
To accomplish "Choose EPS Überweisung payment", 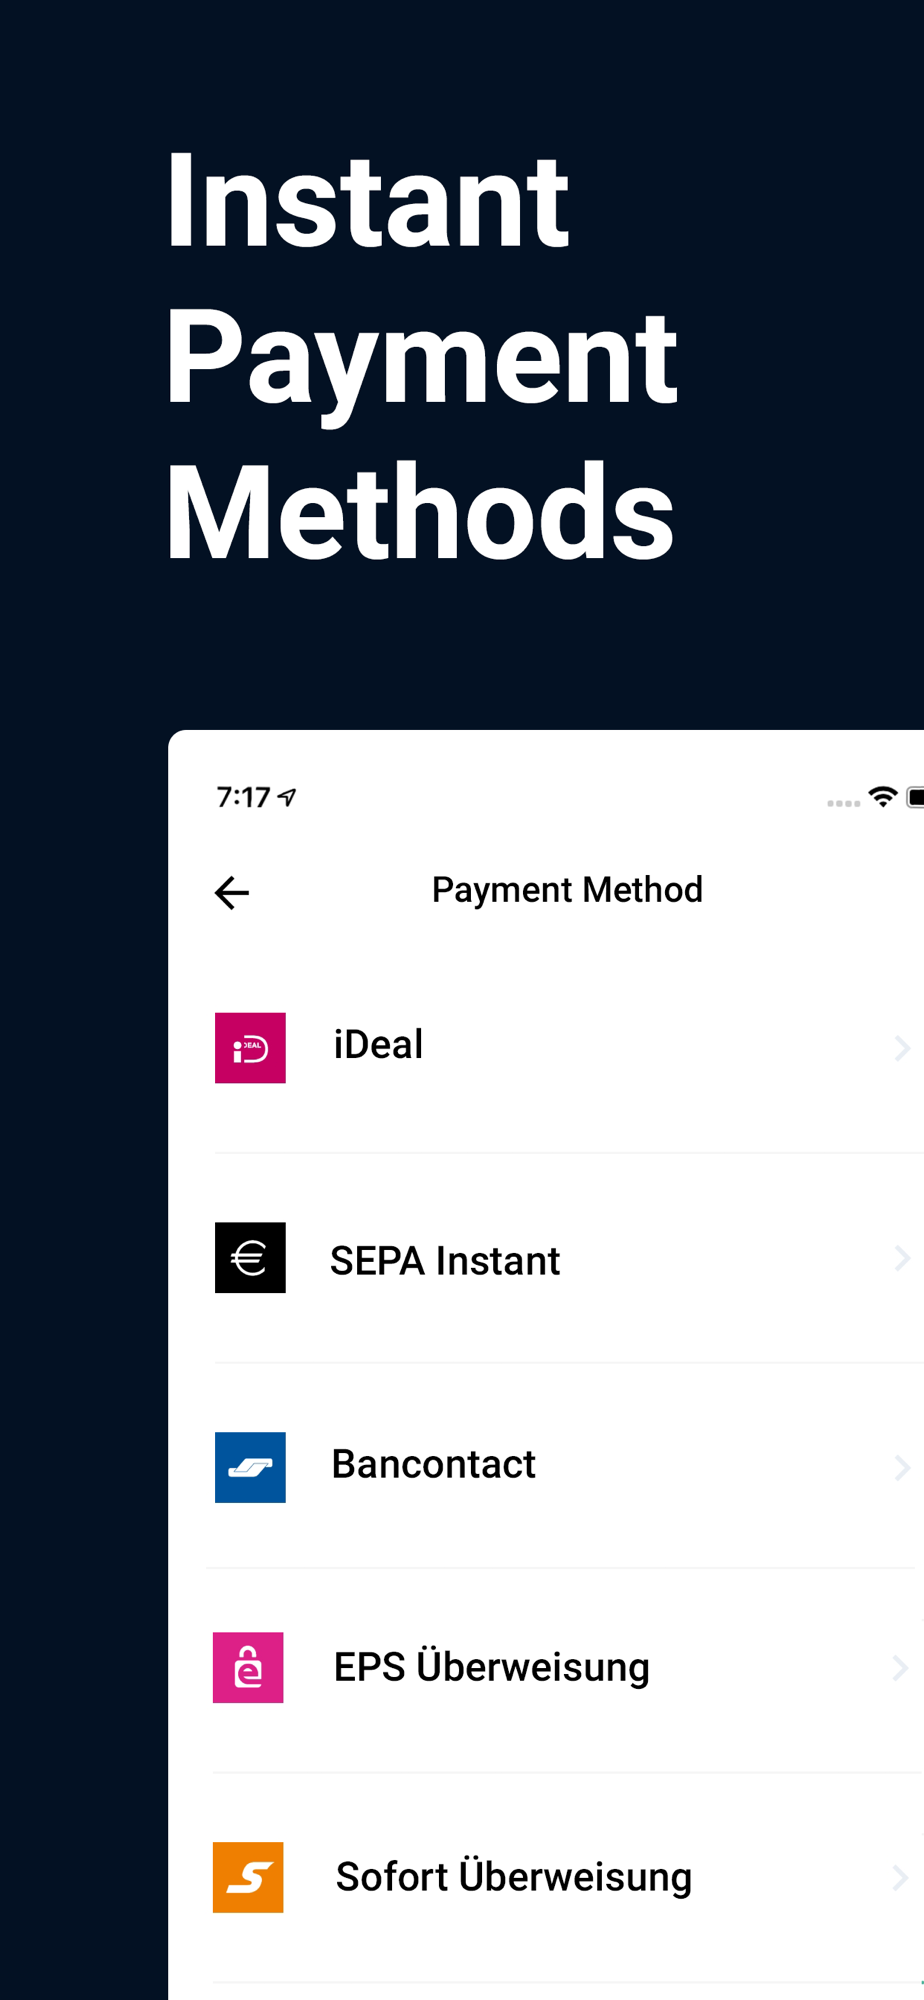I will (492, 1667).
